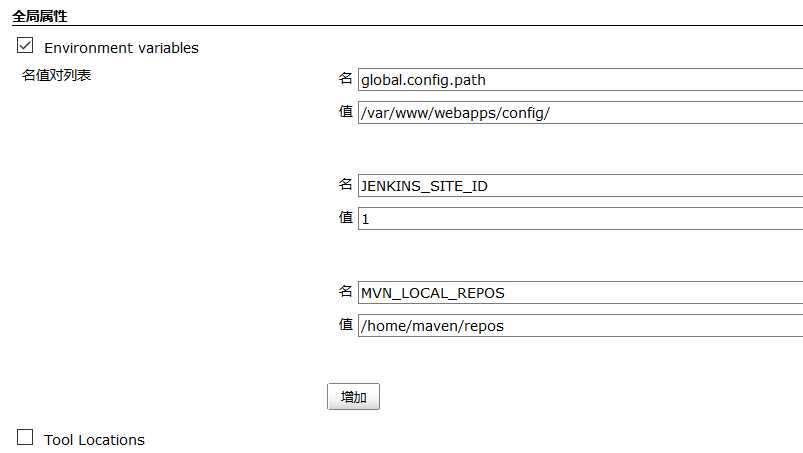The image size is (803, 453).
Task: Click the /var/www/webapps/config/ value field
Action: pyautogui.click(x=580, y=113)
